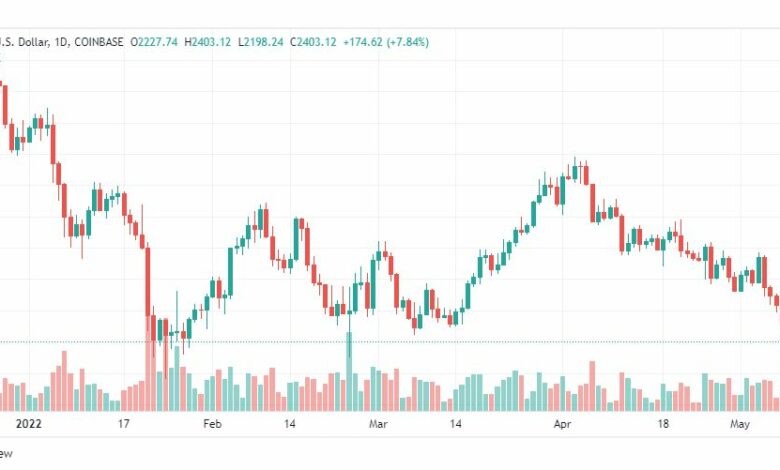
Task: Click the +174.62 (+7.84%) change value
Action: 386,42
